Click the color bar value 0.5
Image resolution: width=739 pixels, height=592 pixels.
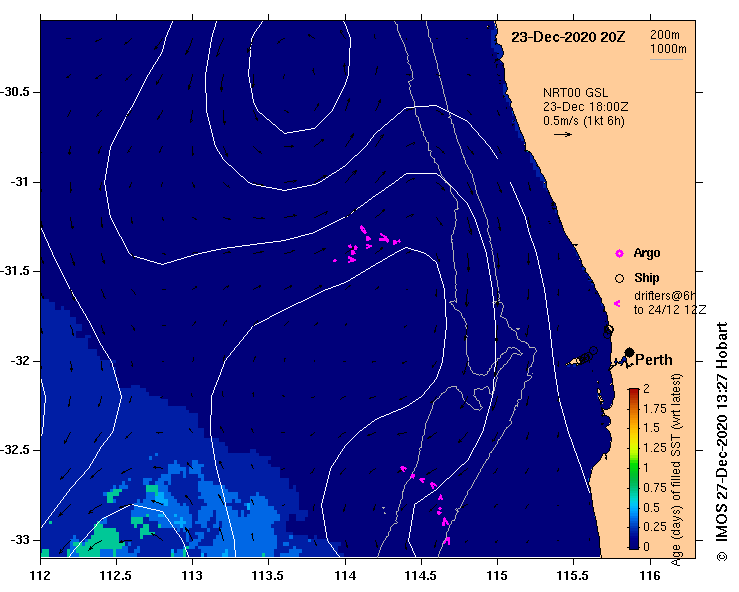651,508
